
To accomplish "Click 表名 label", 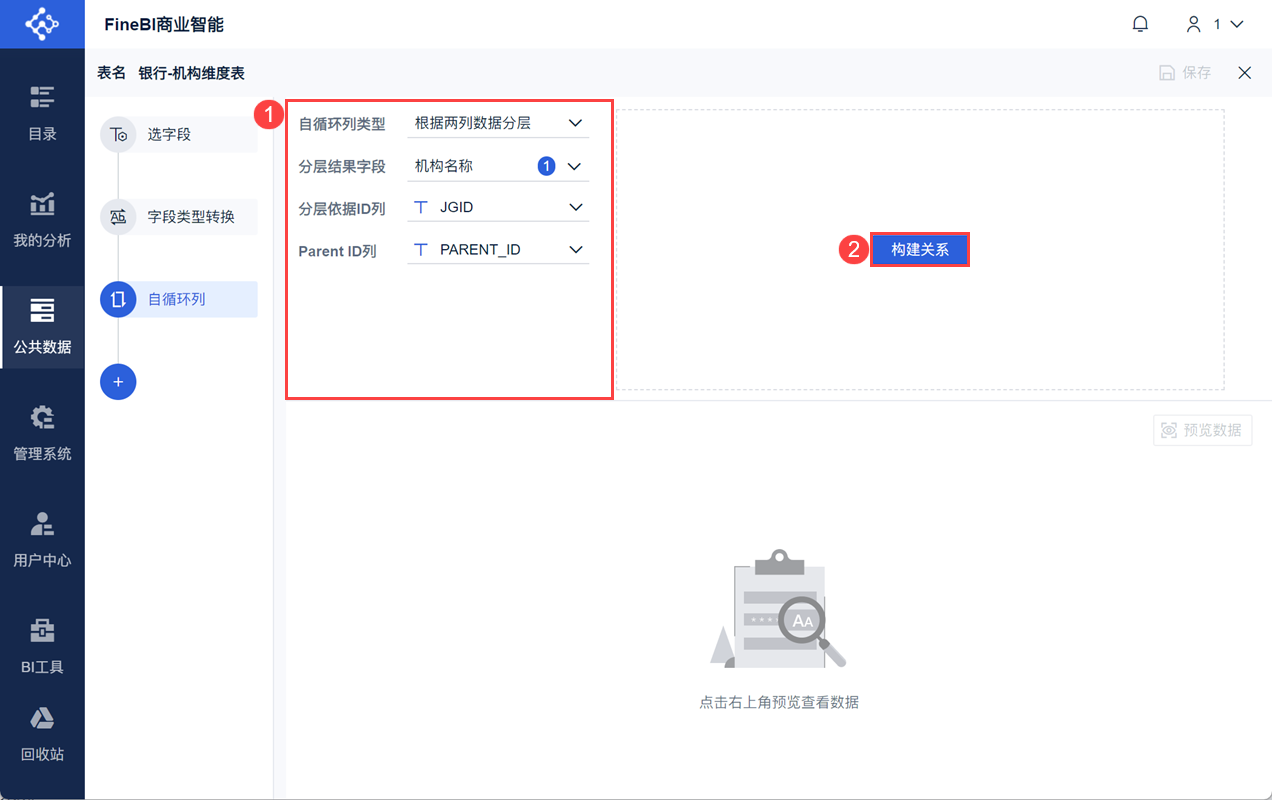I will click(111, 73).
